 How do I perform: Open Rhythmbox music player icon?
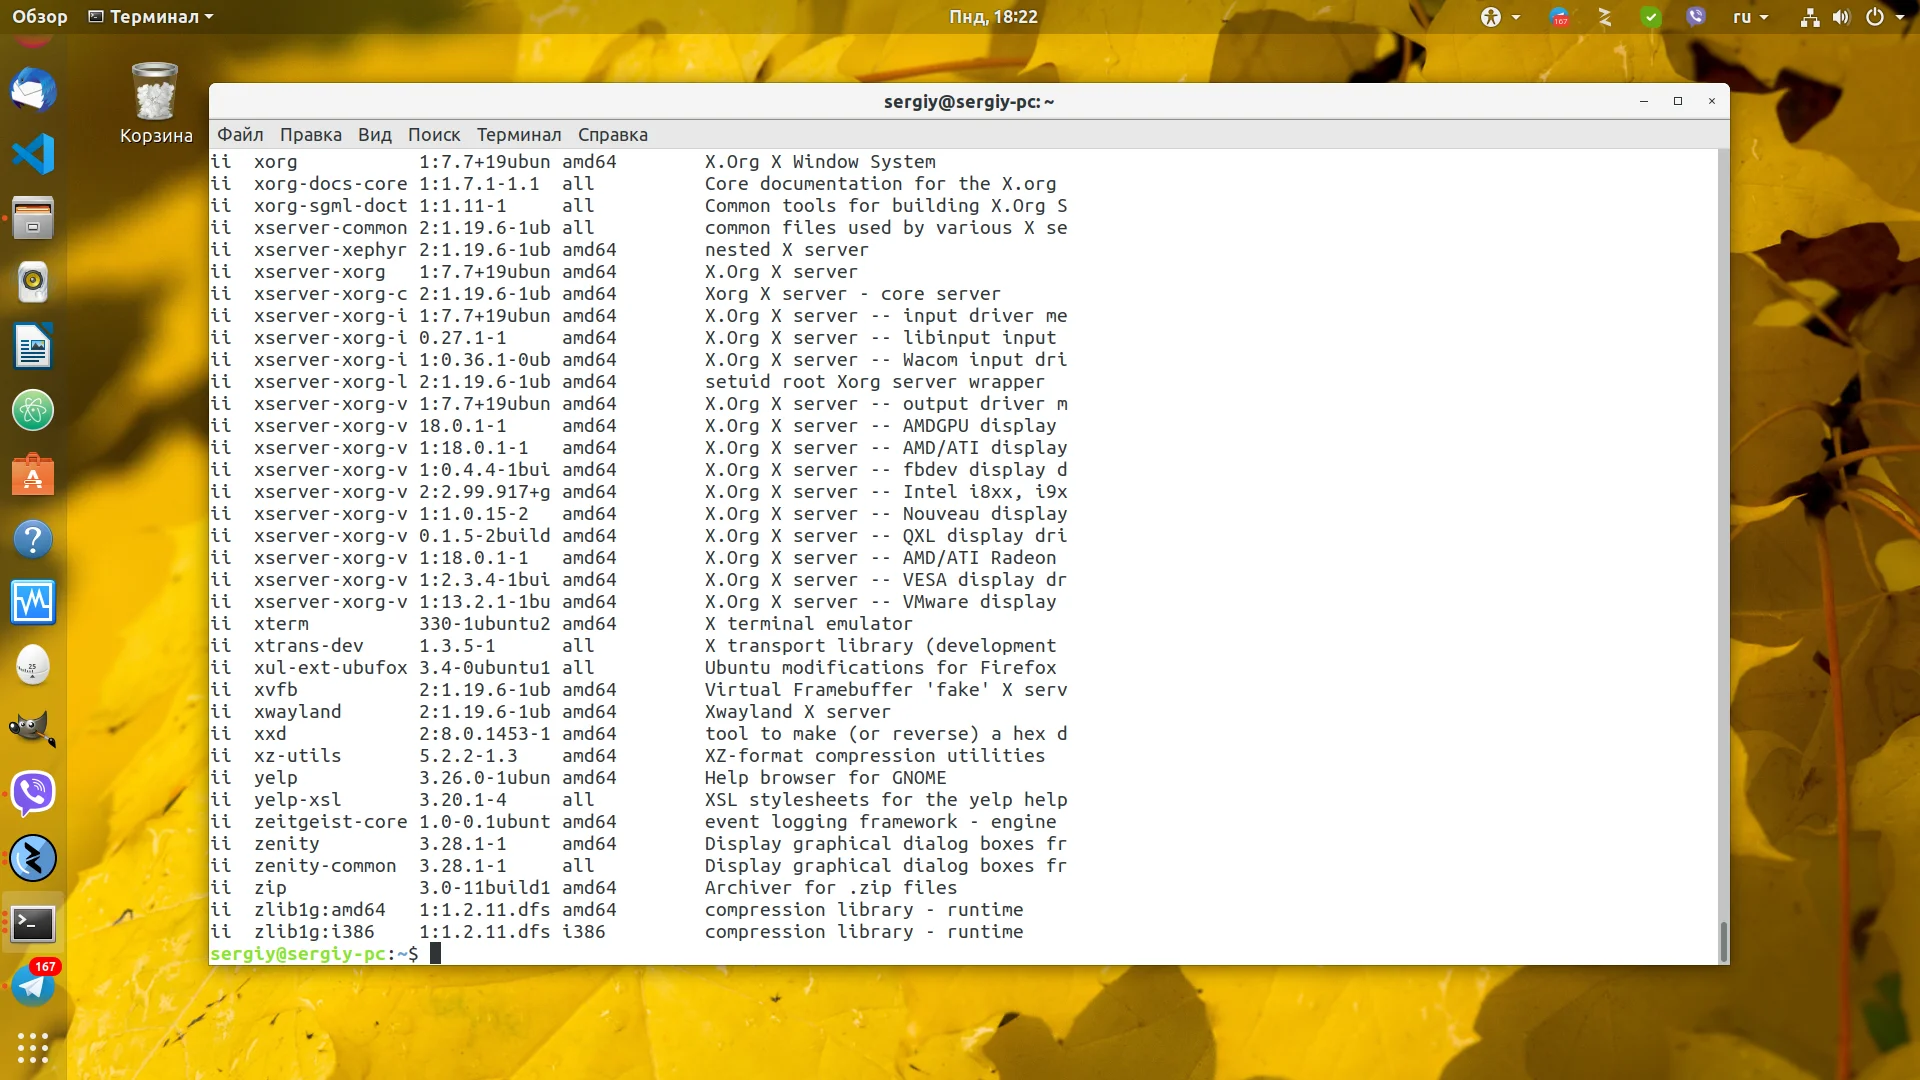(x=33, y=282)
